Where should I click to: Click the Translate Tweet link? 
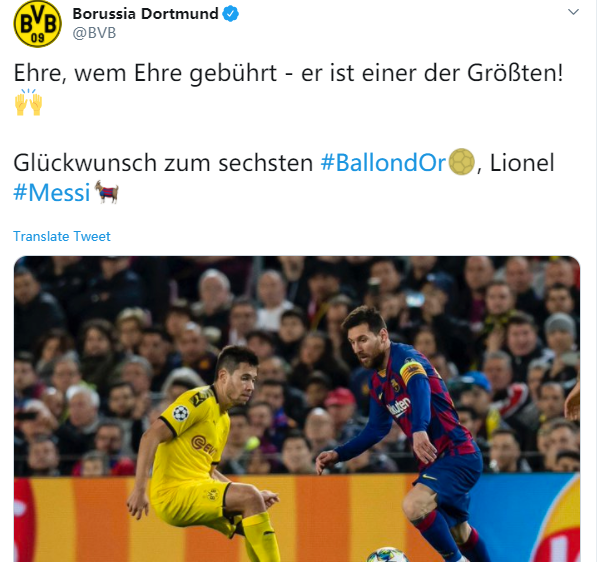62,236
